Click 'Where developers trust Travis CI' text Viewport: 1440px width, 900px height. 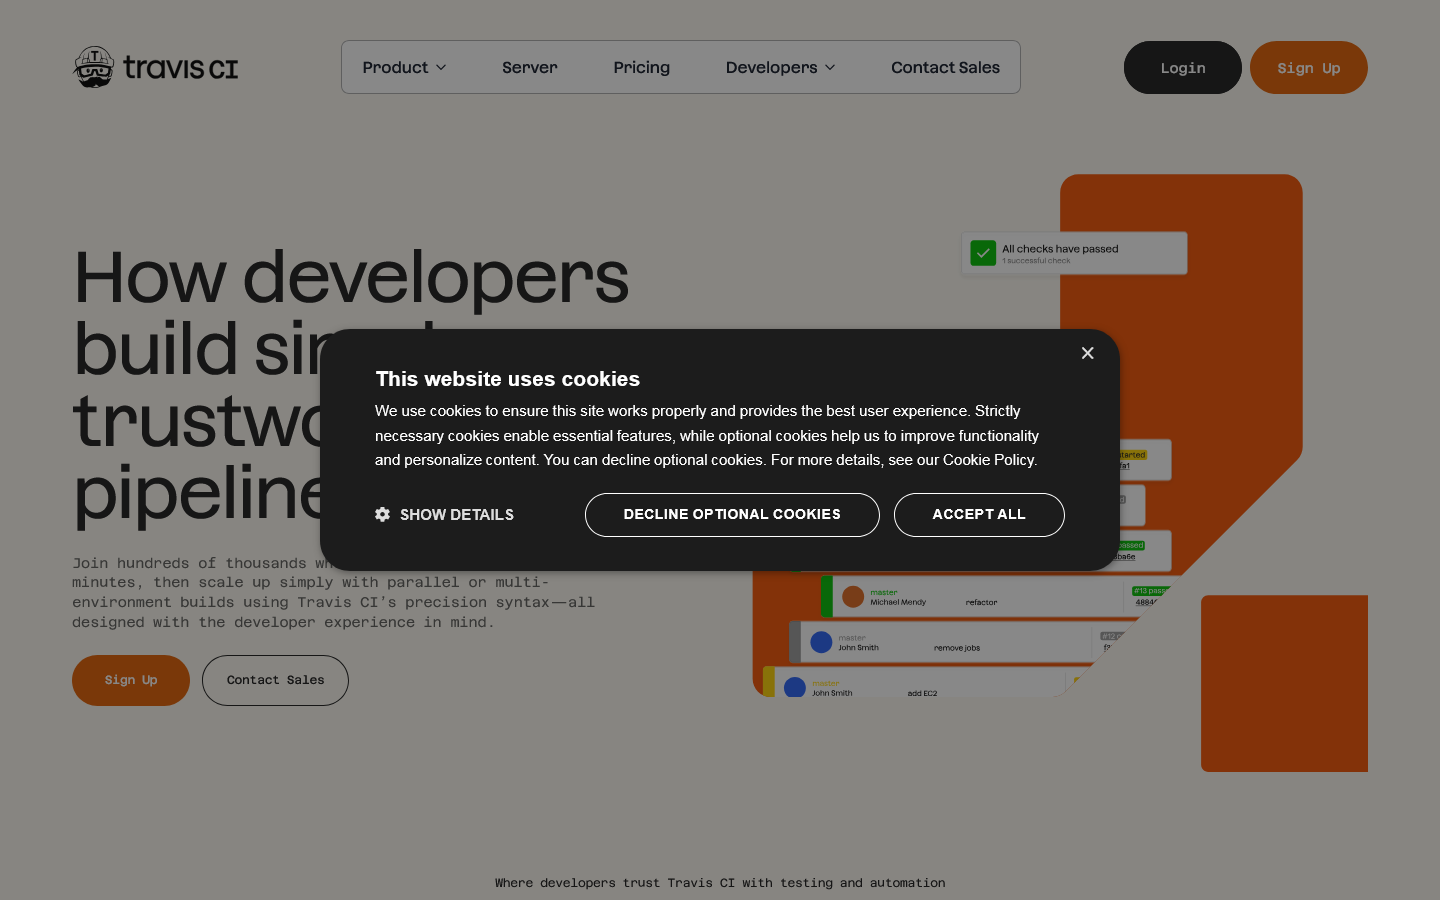coord(720,883)
